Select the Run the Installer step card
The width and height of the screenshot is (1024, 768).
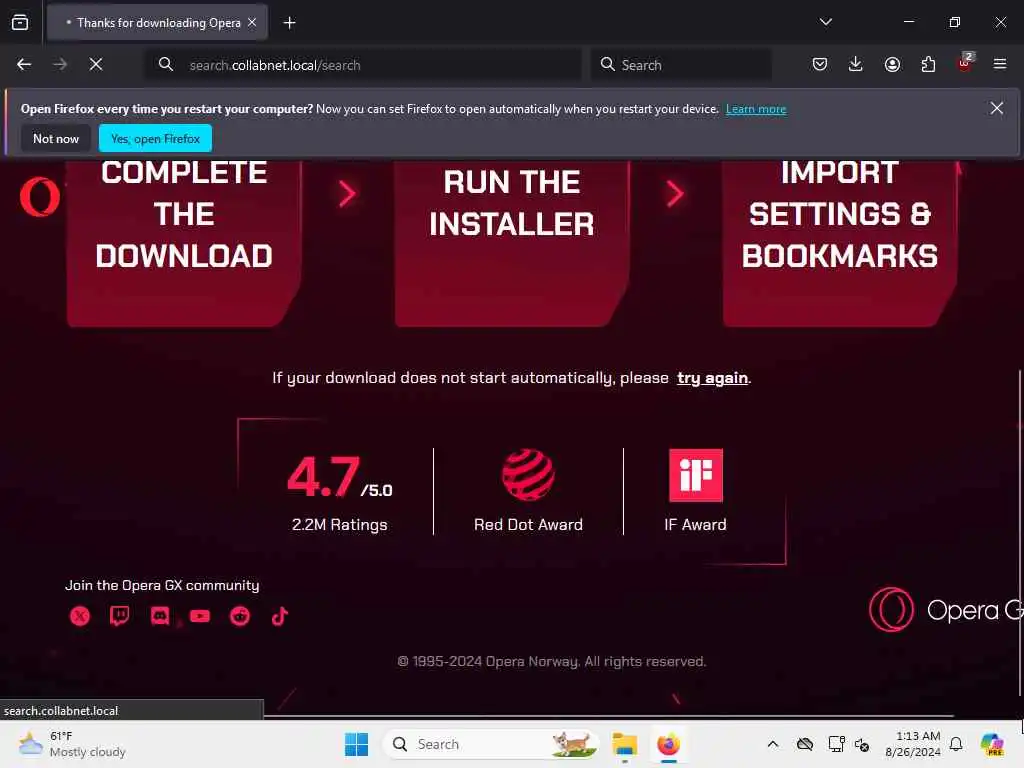point(512,242)
